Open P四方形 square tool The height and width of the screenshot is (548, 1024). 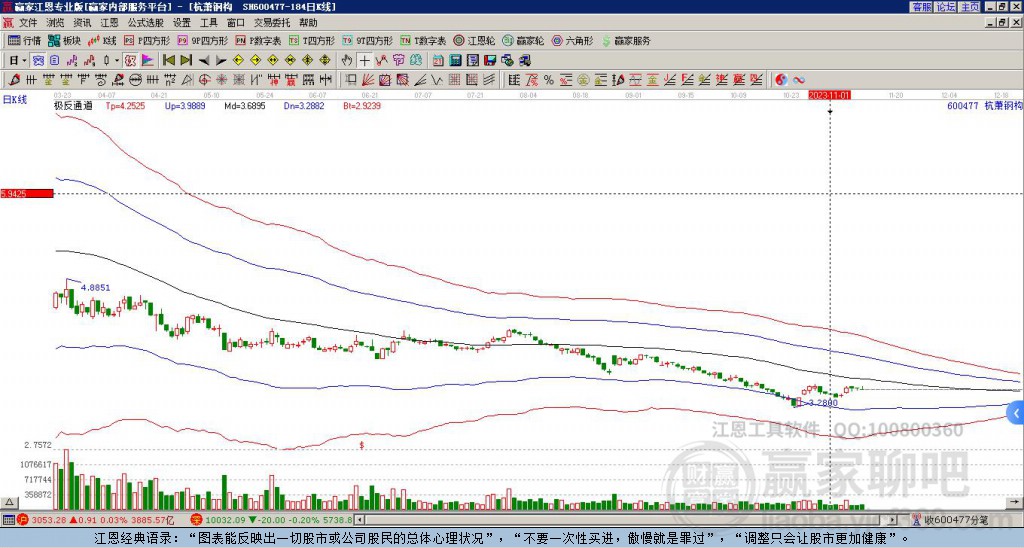coord(147,40)
